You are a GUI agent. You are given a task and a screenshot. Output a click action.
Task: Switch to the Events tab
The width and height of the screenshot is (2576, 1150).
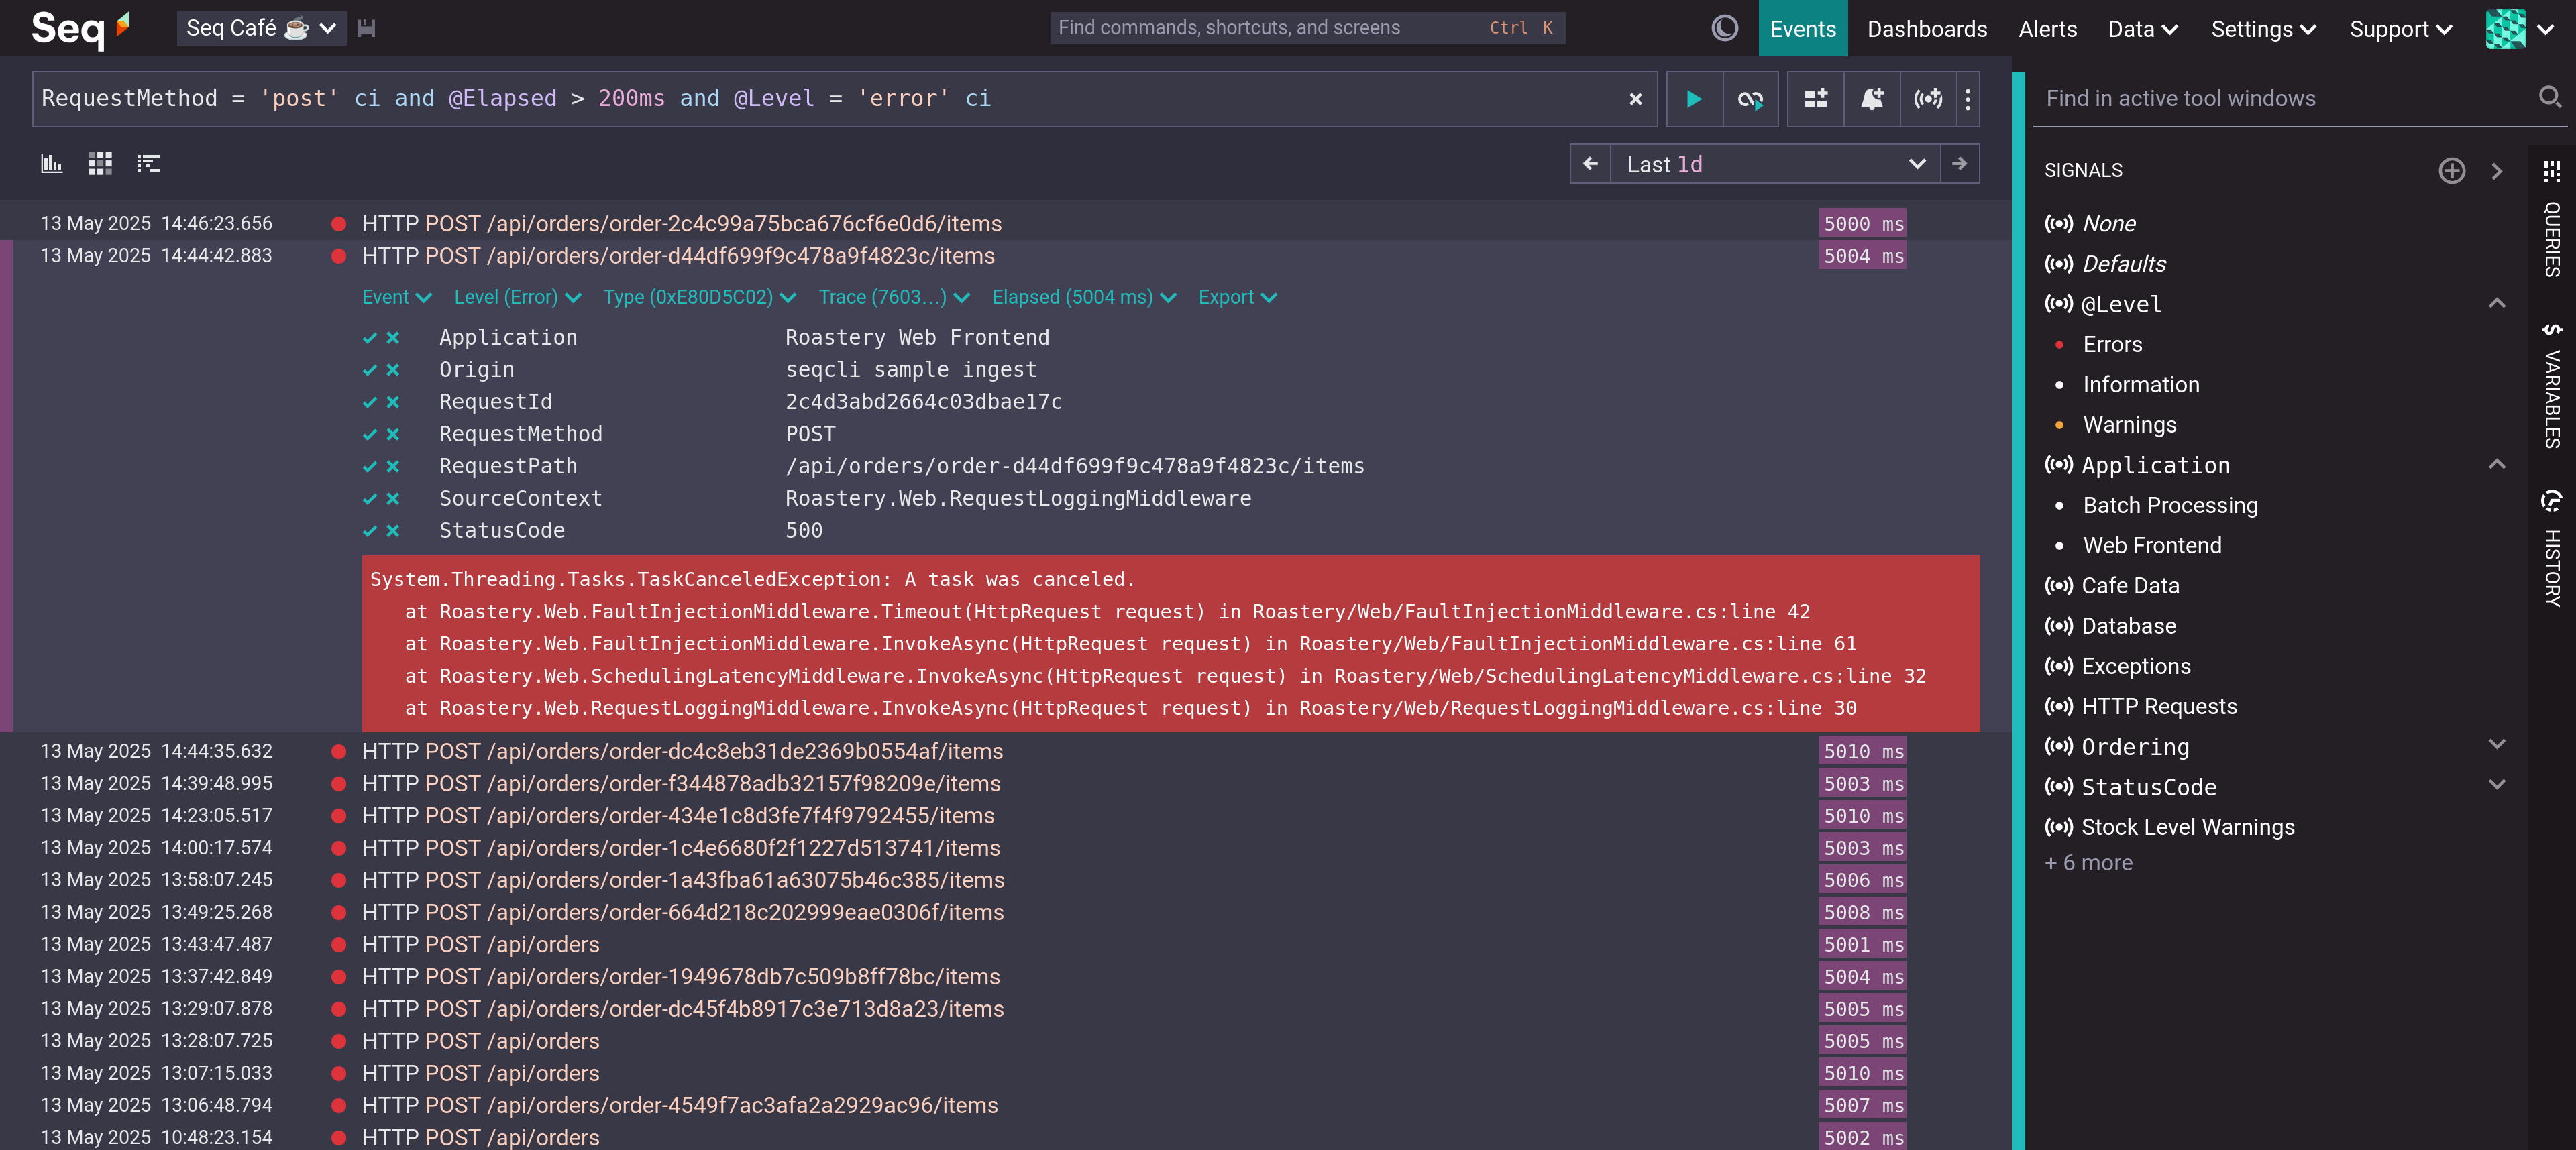coord(1802,29)
